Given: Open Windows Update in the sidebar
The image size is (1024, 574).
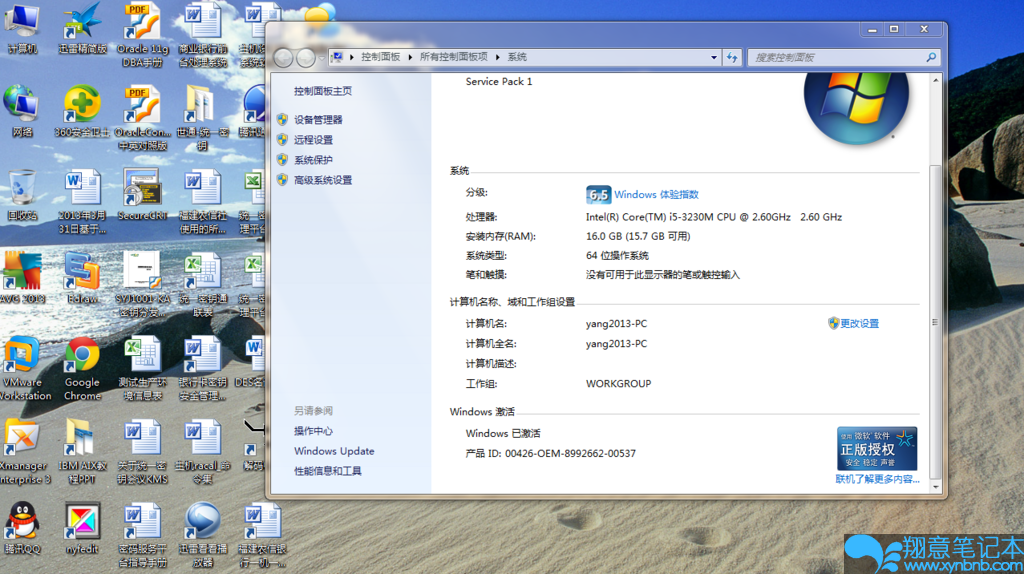Looking at the screenshot, I should click(x=334, y=451).
